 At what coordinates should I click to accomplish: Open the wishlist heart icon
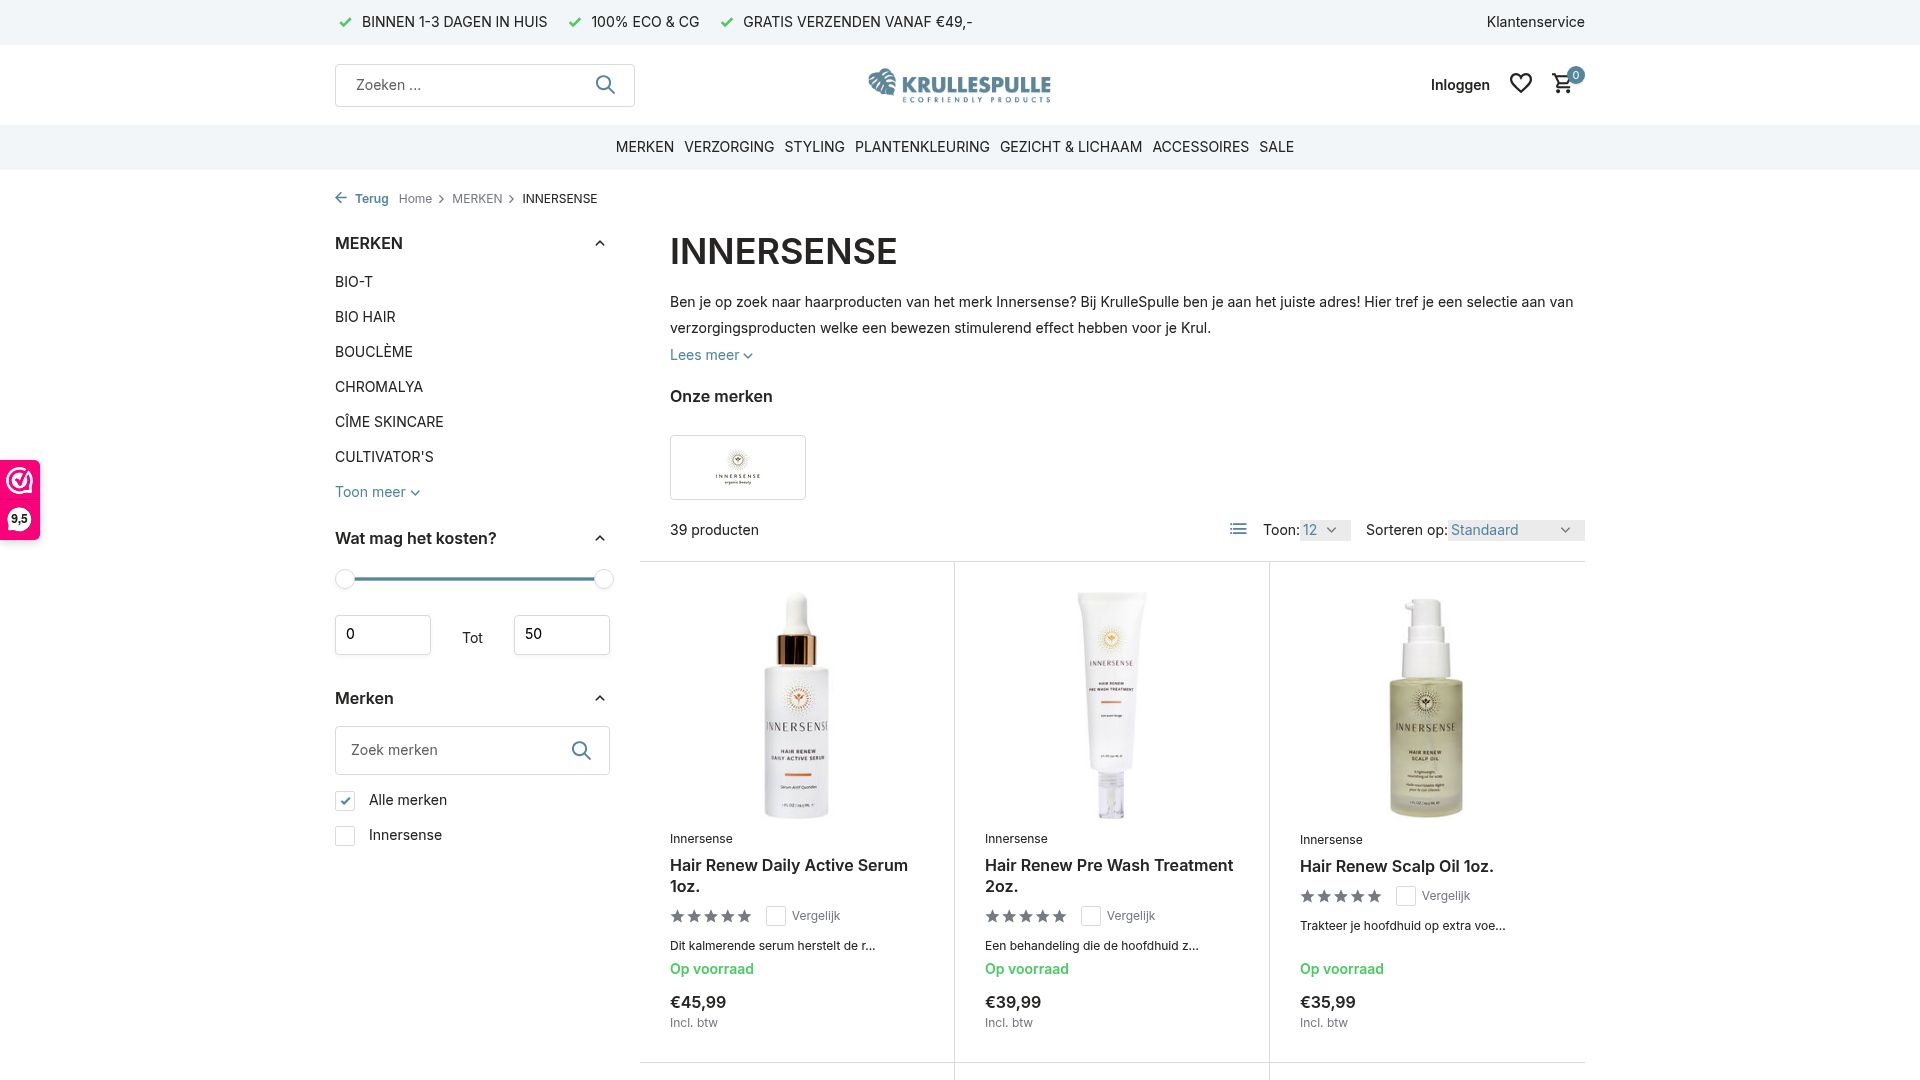(1520, 84)
